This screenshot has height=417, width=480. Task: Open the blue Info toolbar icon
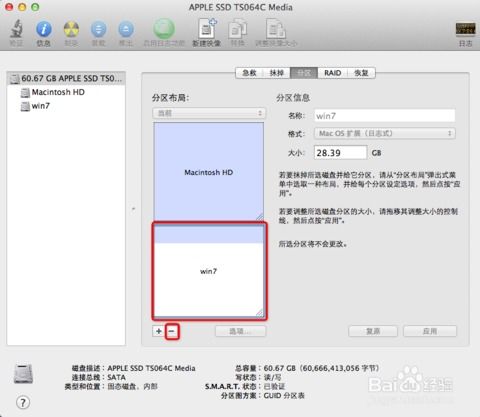(44, 29)
